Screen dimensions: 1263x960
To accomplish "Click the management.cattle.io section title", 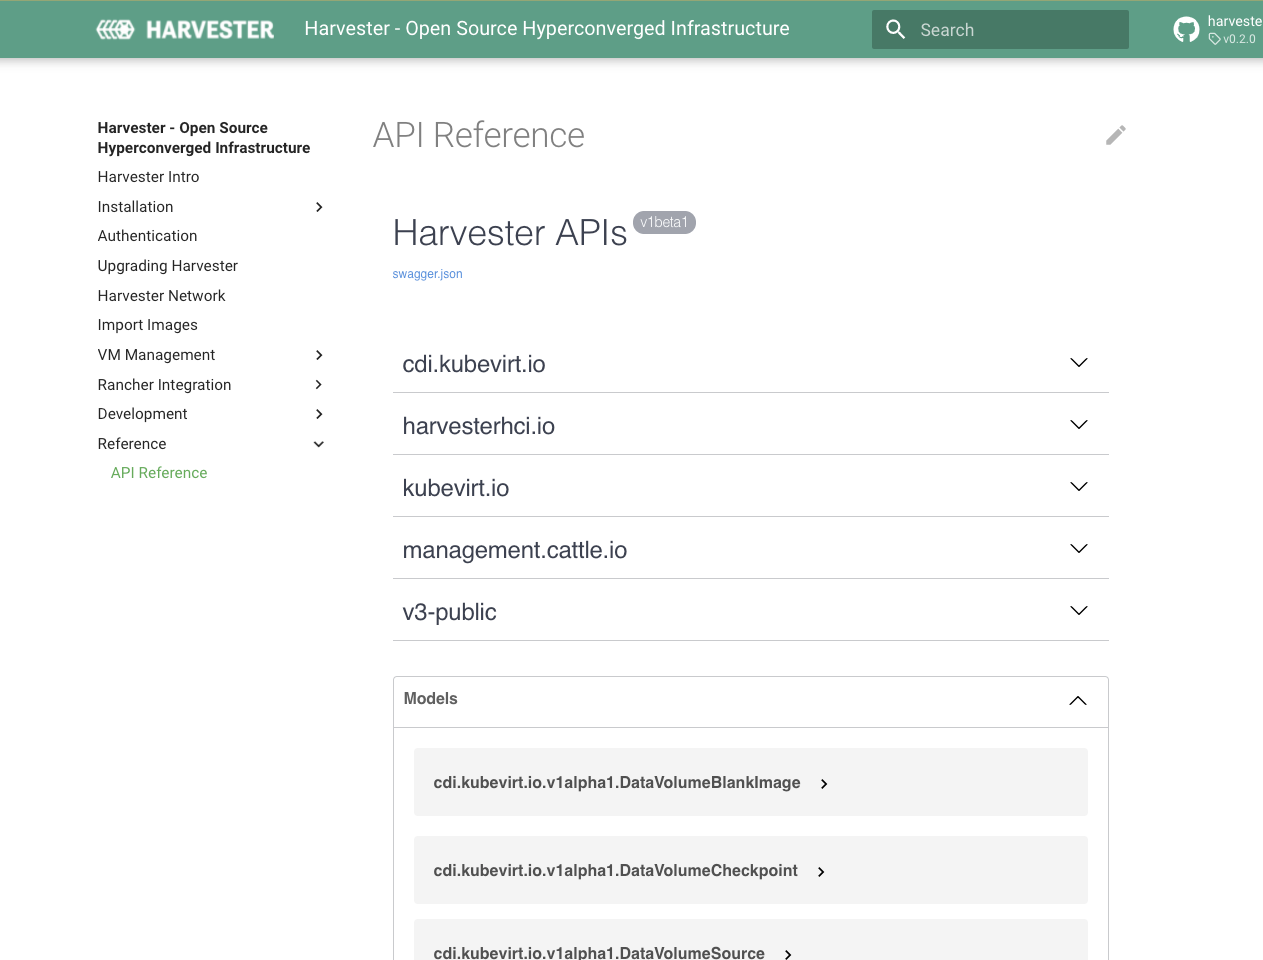I will click(x=515, y=550).
